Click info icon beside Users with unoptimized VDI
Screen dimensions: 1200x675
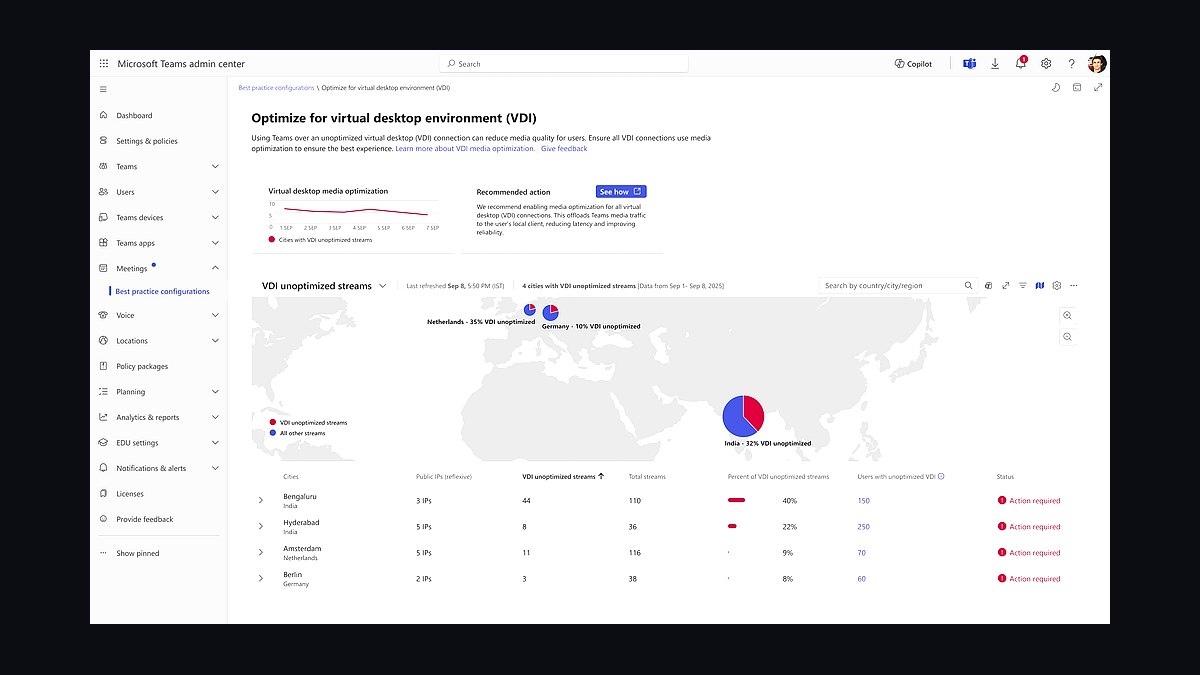point(941,477)
